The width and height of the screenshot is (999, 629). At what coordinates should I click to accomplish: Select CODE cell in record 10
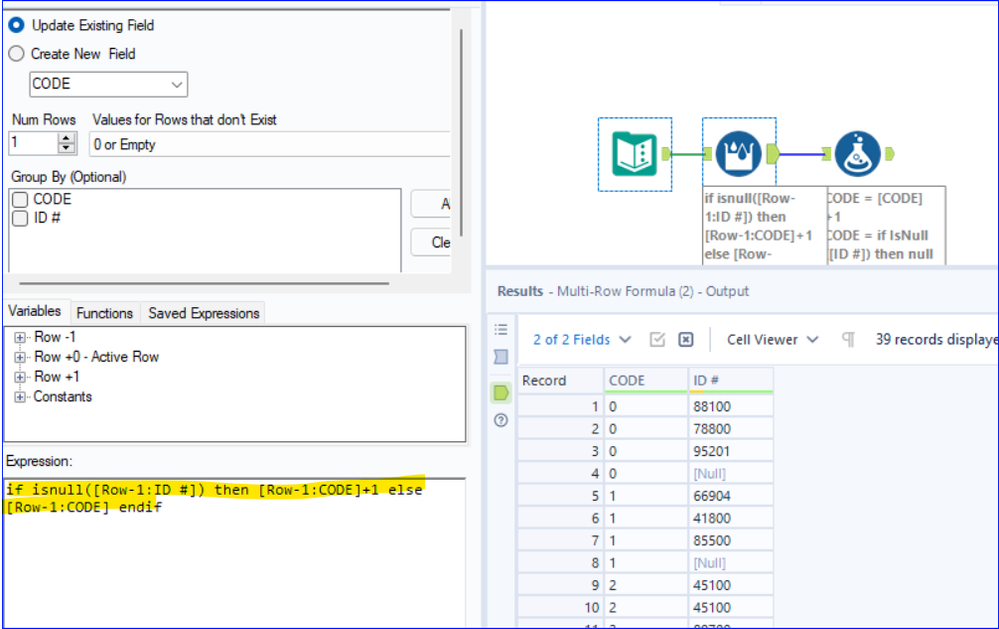646,607
